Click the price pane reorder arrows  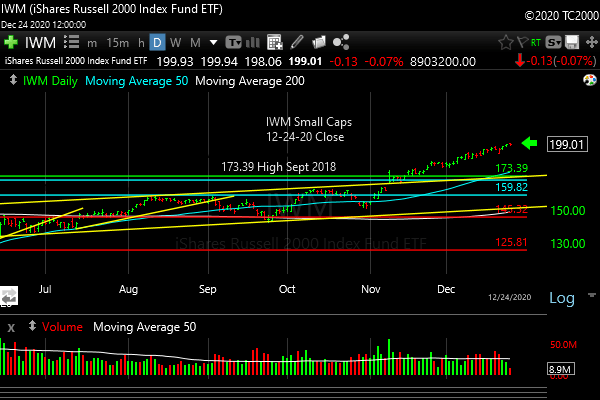coord(13,80)
